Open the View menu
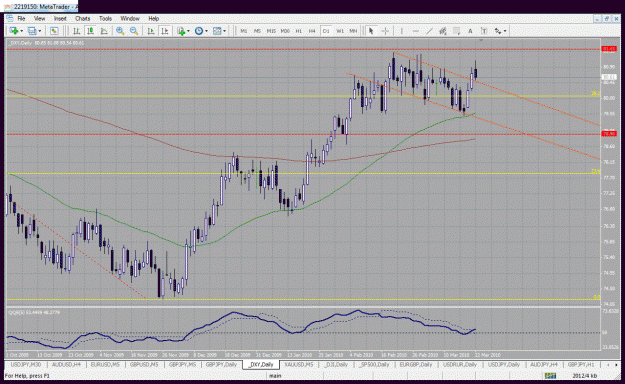This screenshot has width=625, height=384. [x=39, y=18]
